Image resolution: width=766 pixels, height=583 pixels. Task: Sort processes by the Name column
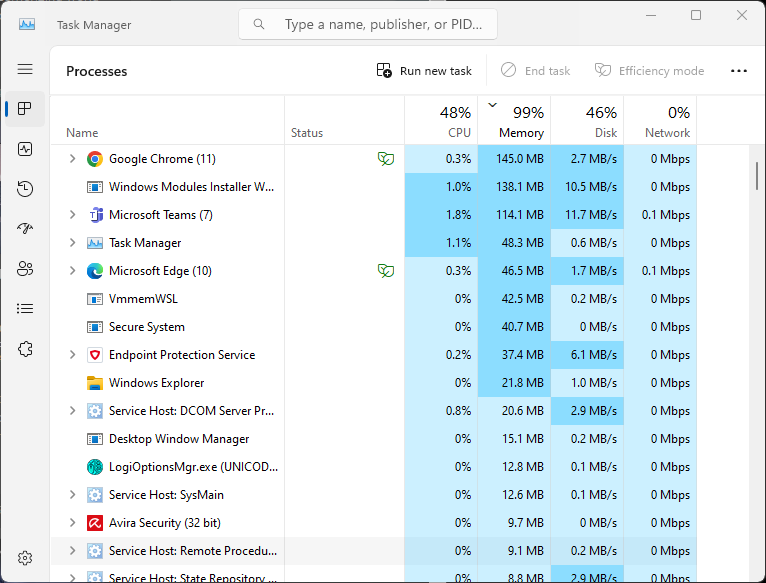pyautogui.click(x=168, y=121)
